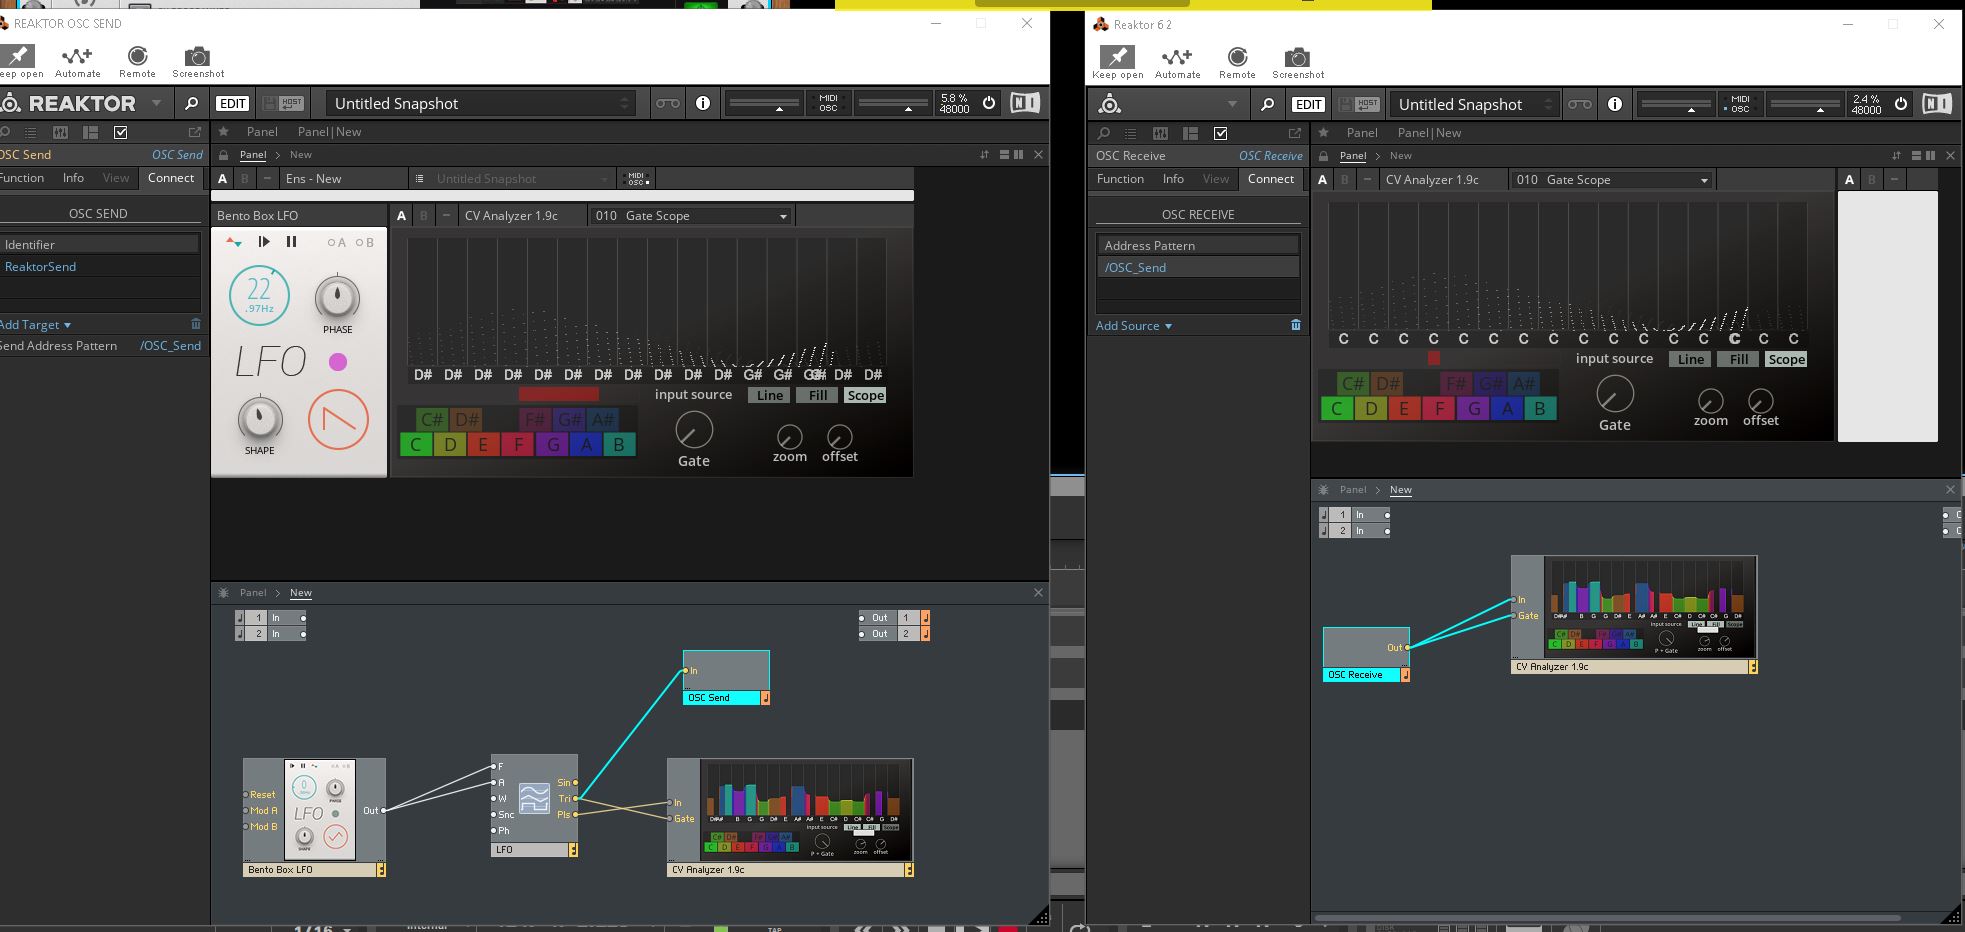The width and height of the screenshot is (1965, 932).
Task: Click green C note key in left CV Analyzer
Action: 415,445
